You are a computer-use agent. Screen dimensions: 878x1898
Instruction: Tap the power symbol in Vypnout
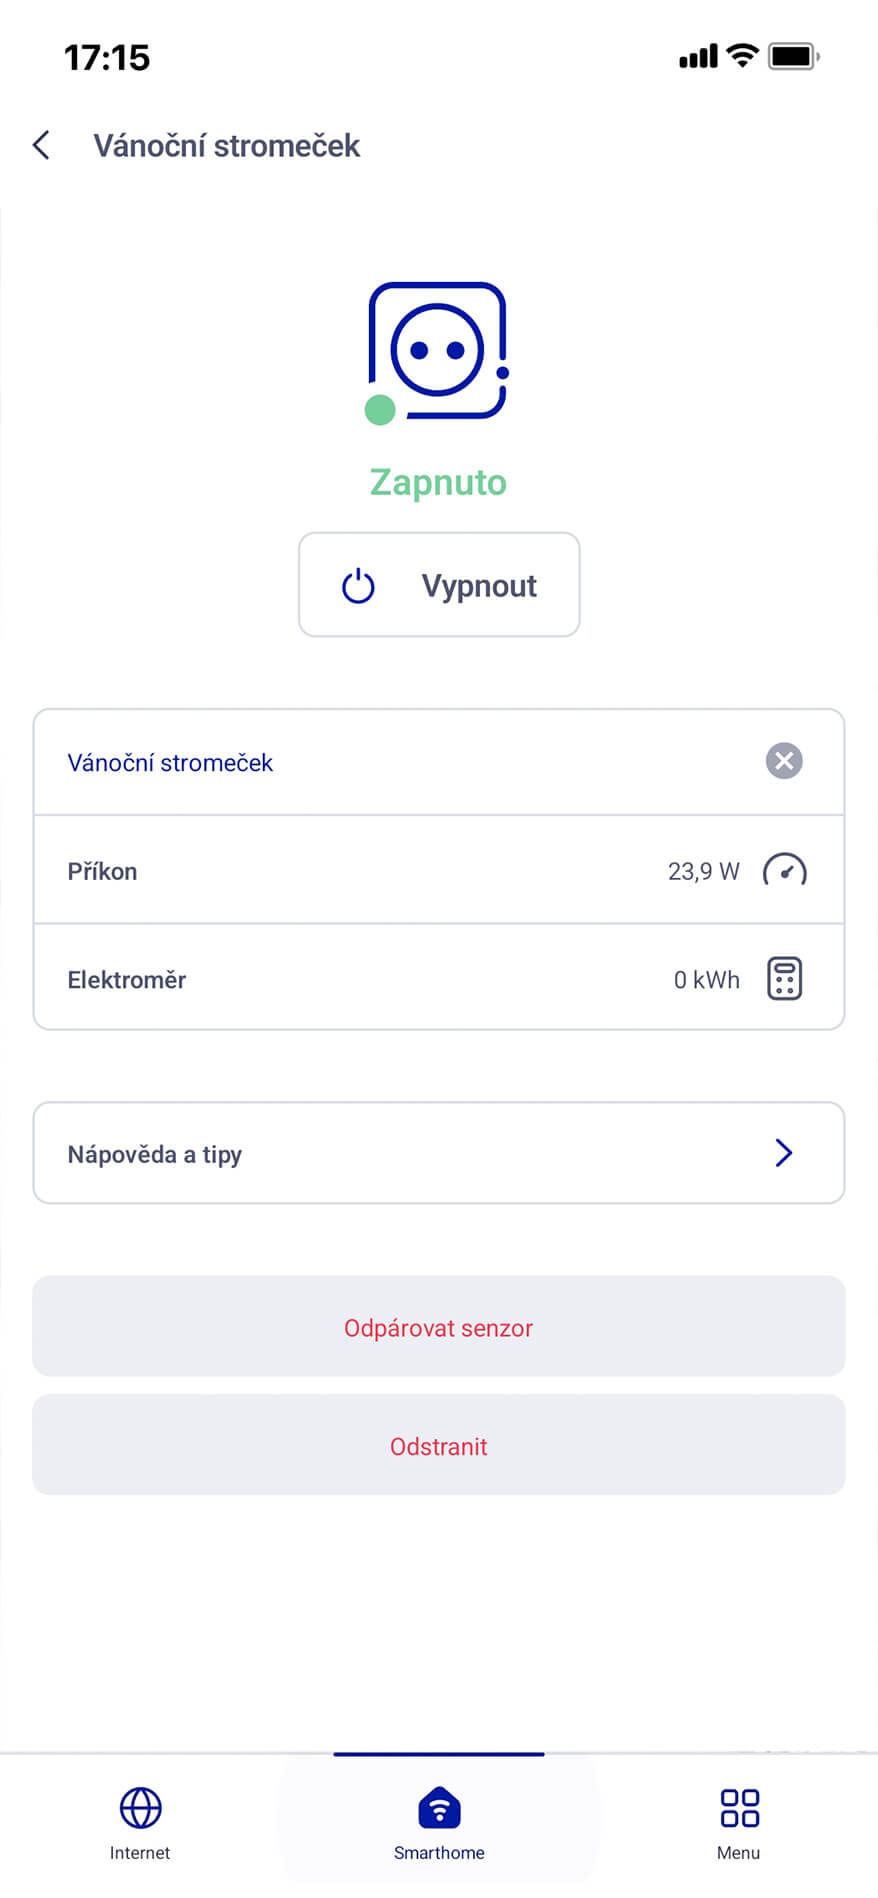coord(358,586)
